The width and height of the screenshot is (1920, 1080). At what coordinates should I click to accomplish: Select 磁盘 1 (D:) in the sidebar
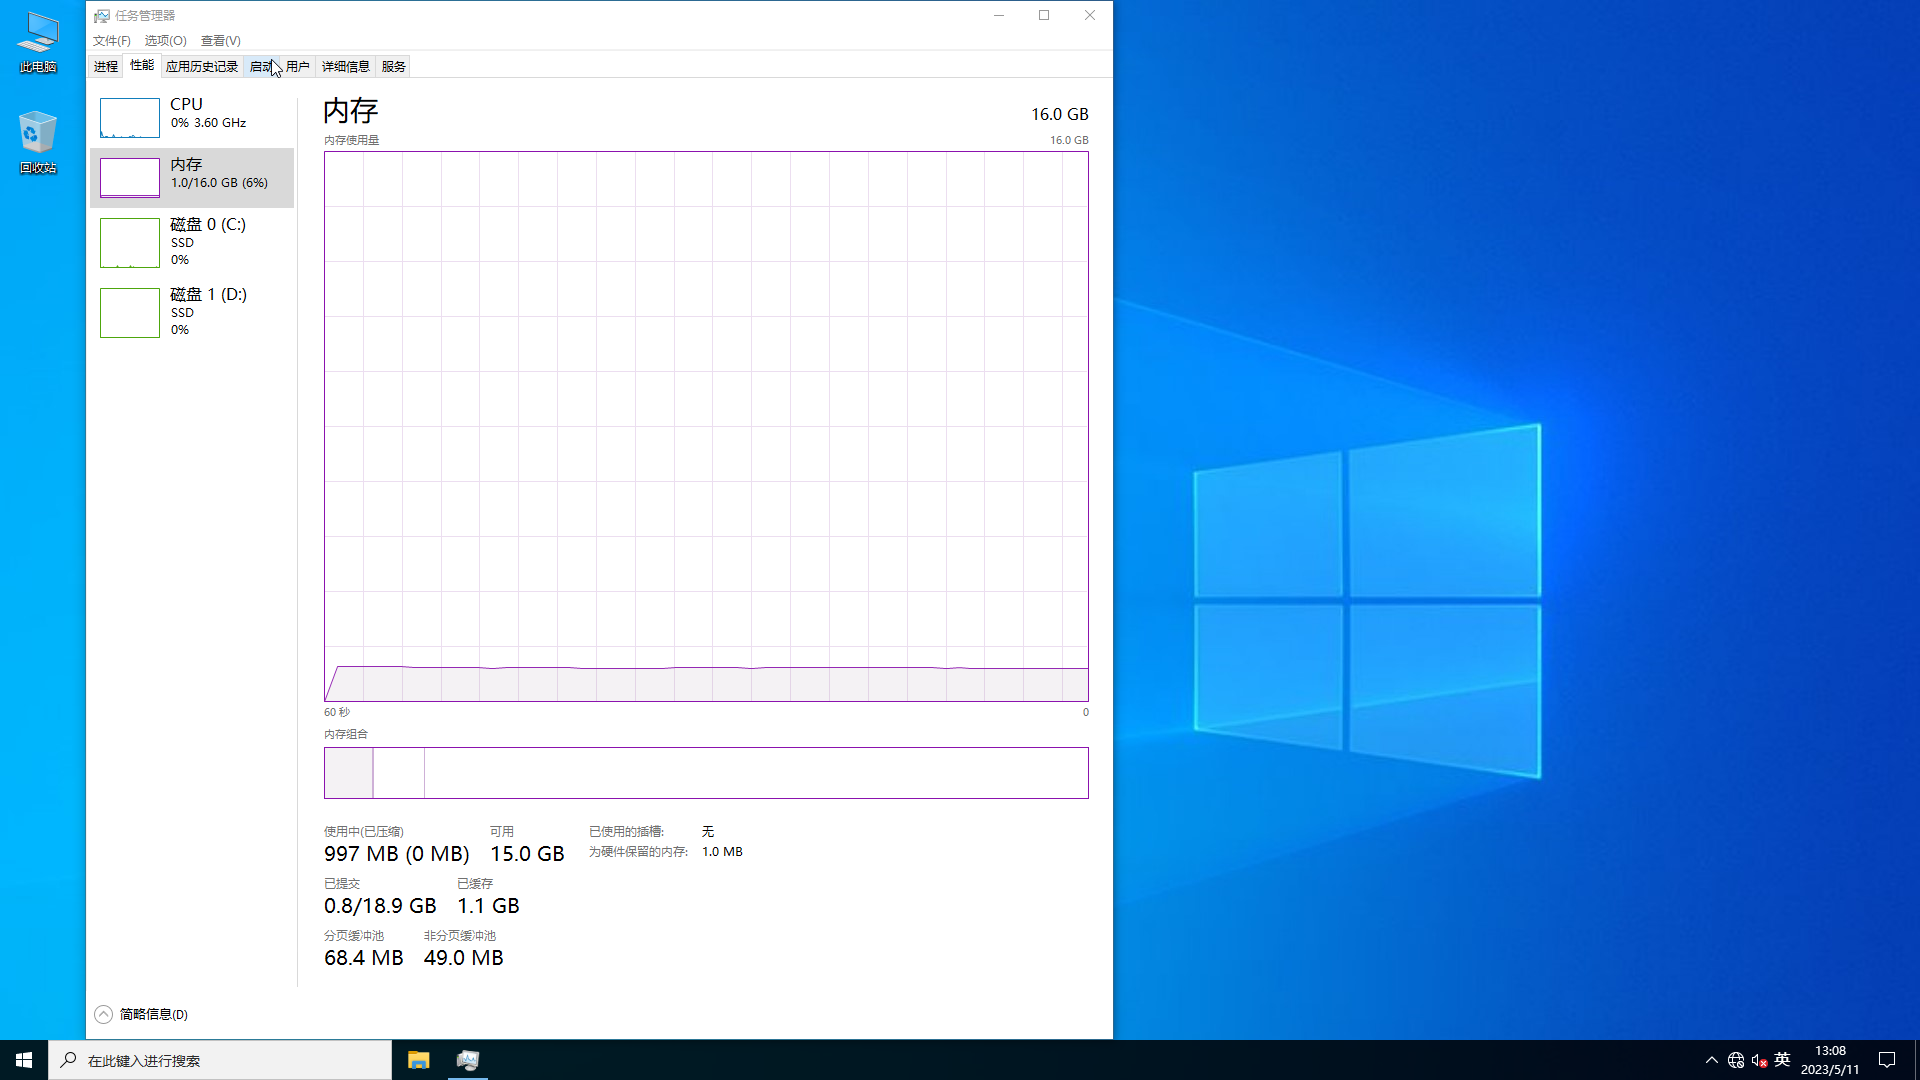click(x=190, y=312)
